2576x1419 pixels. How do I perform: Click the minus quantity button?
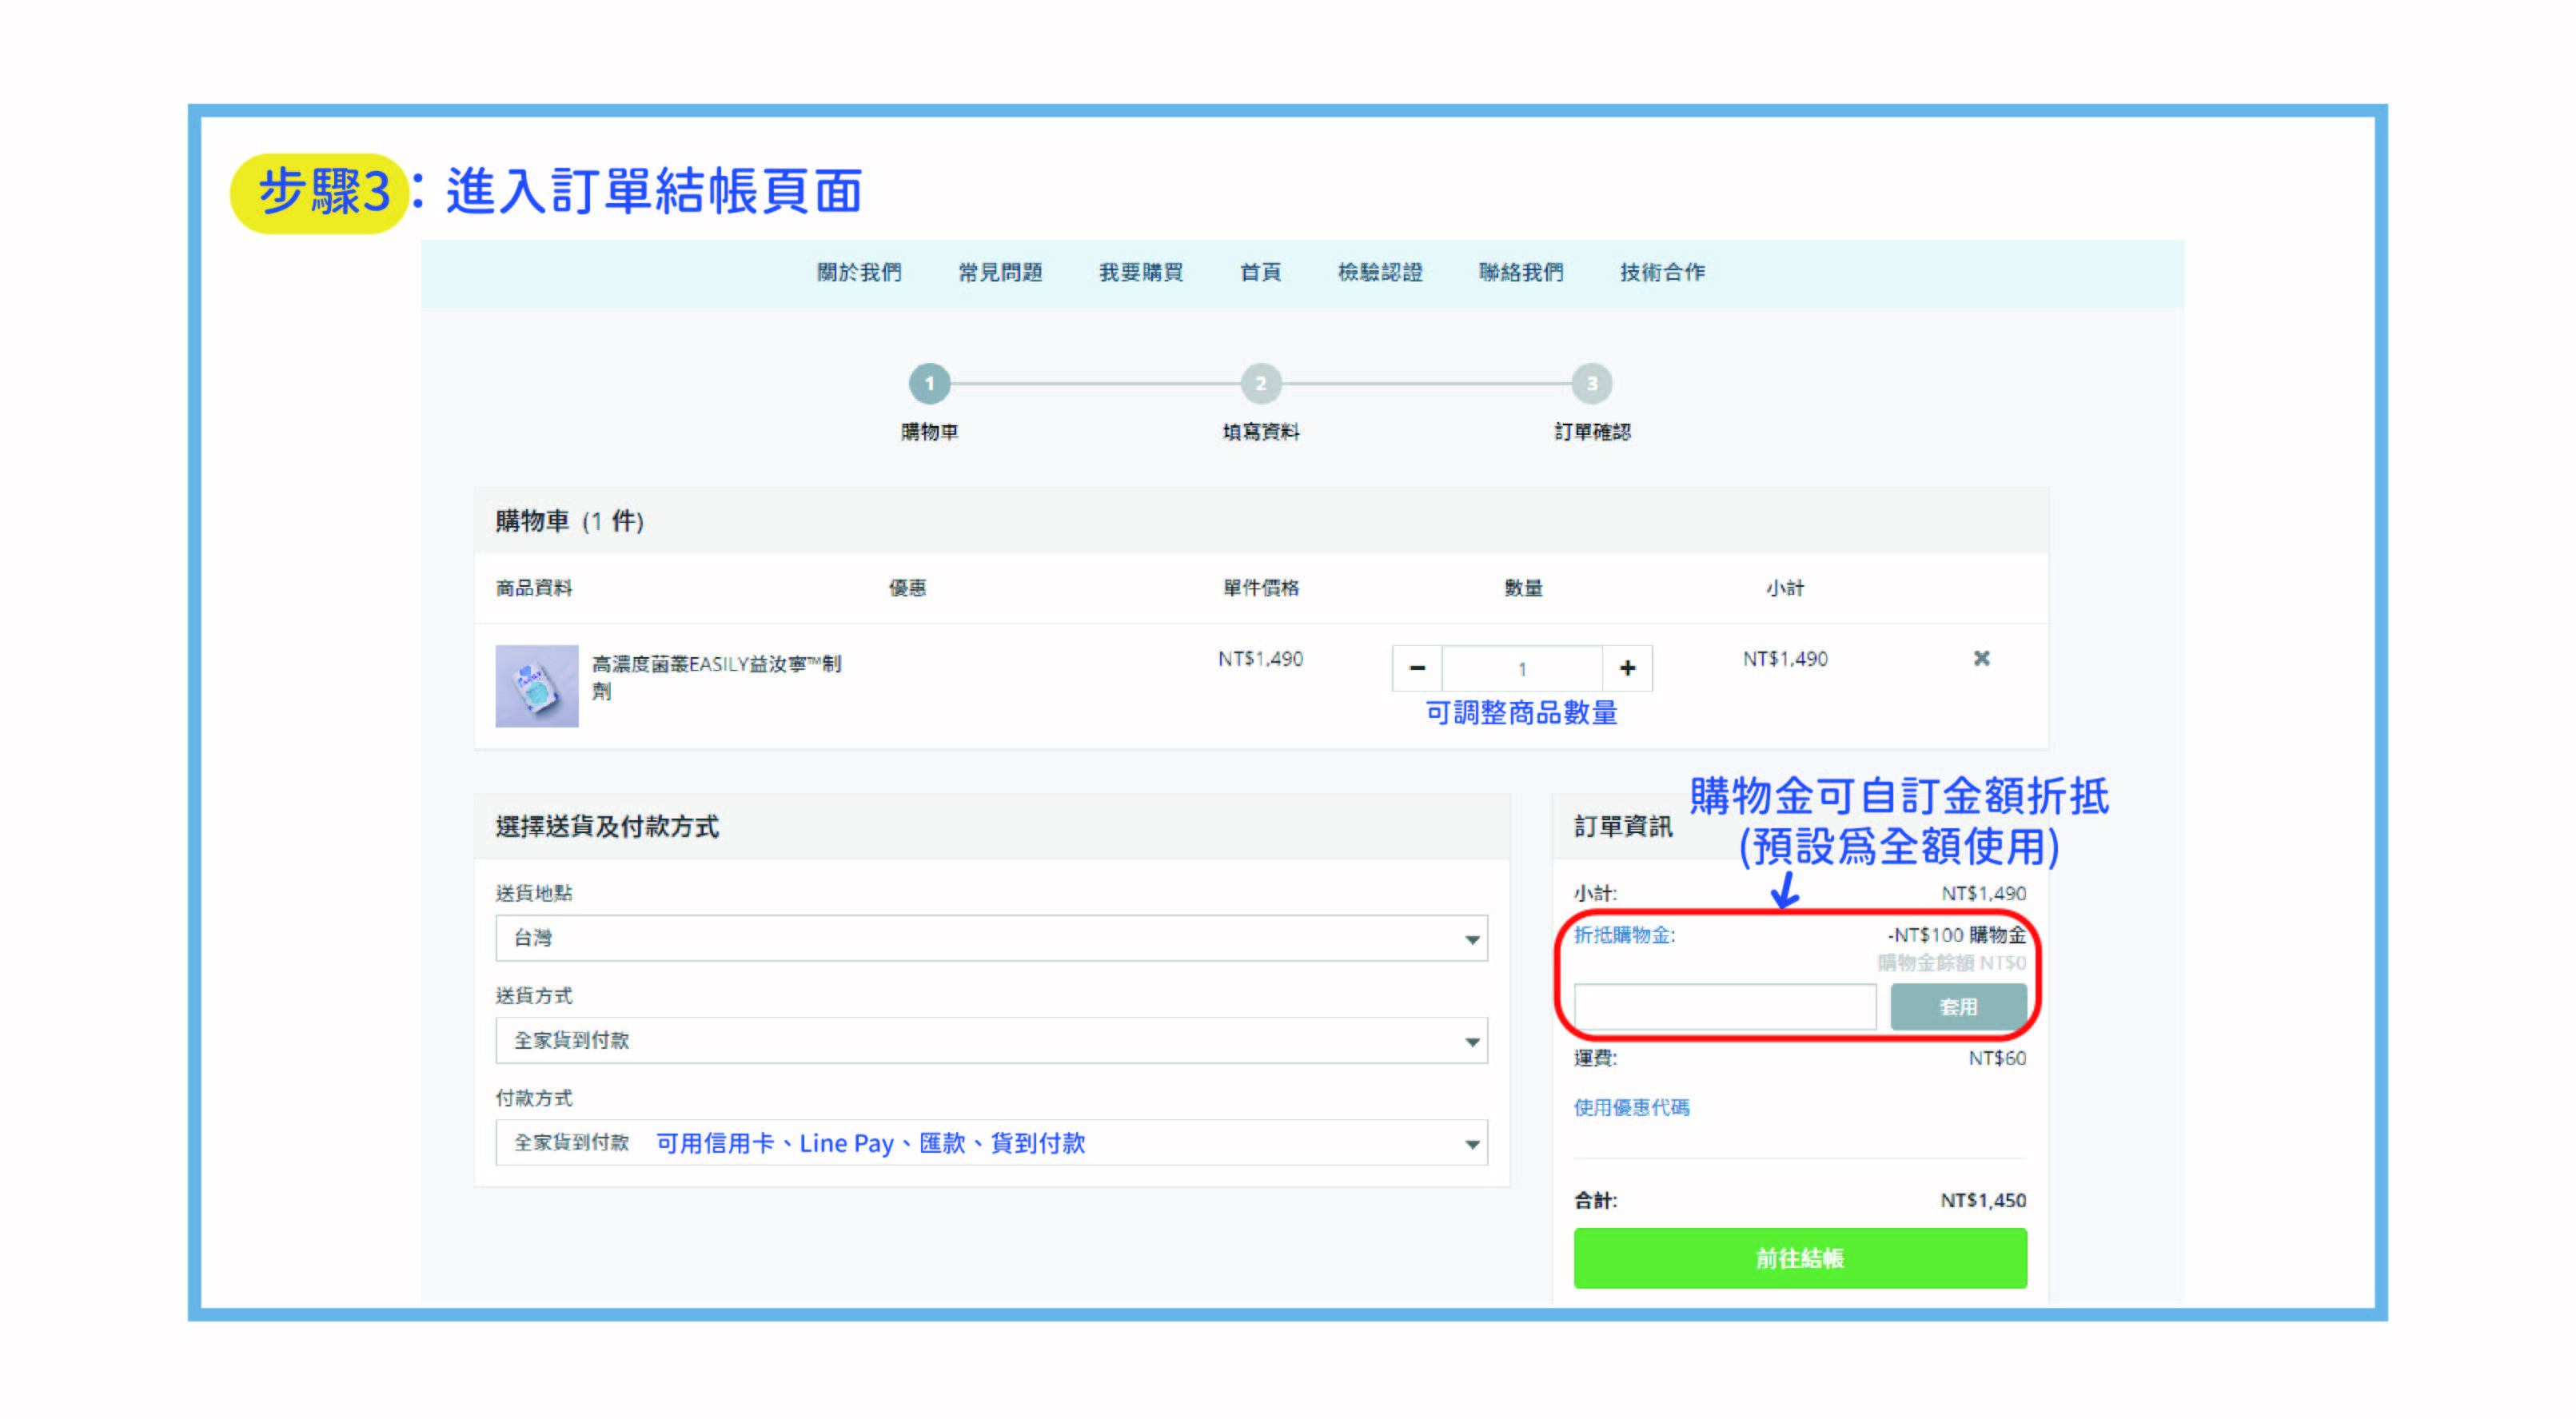pyautogui.click(x=1416, y=668)
